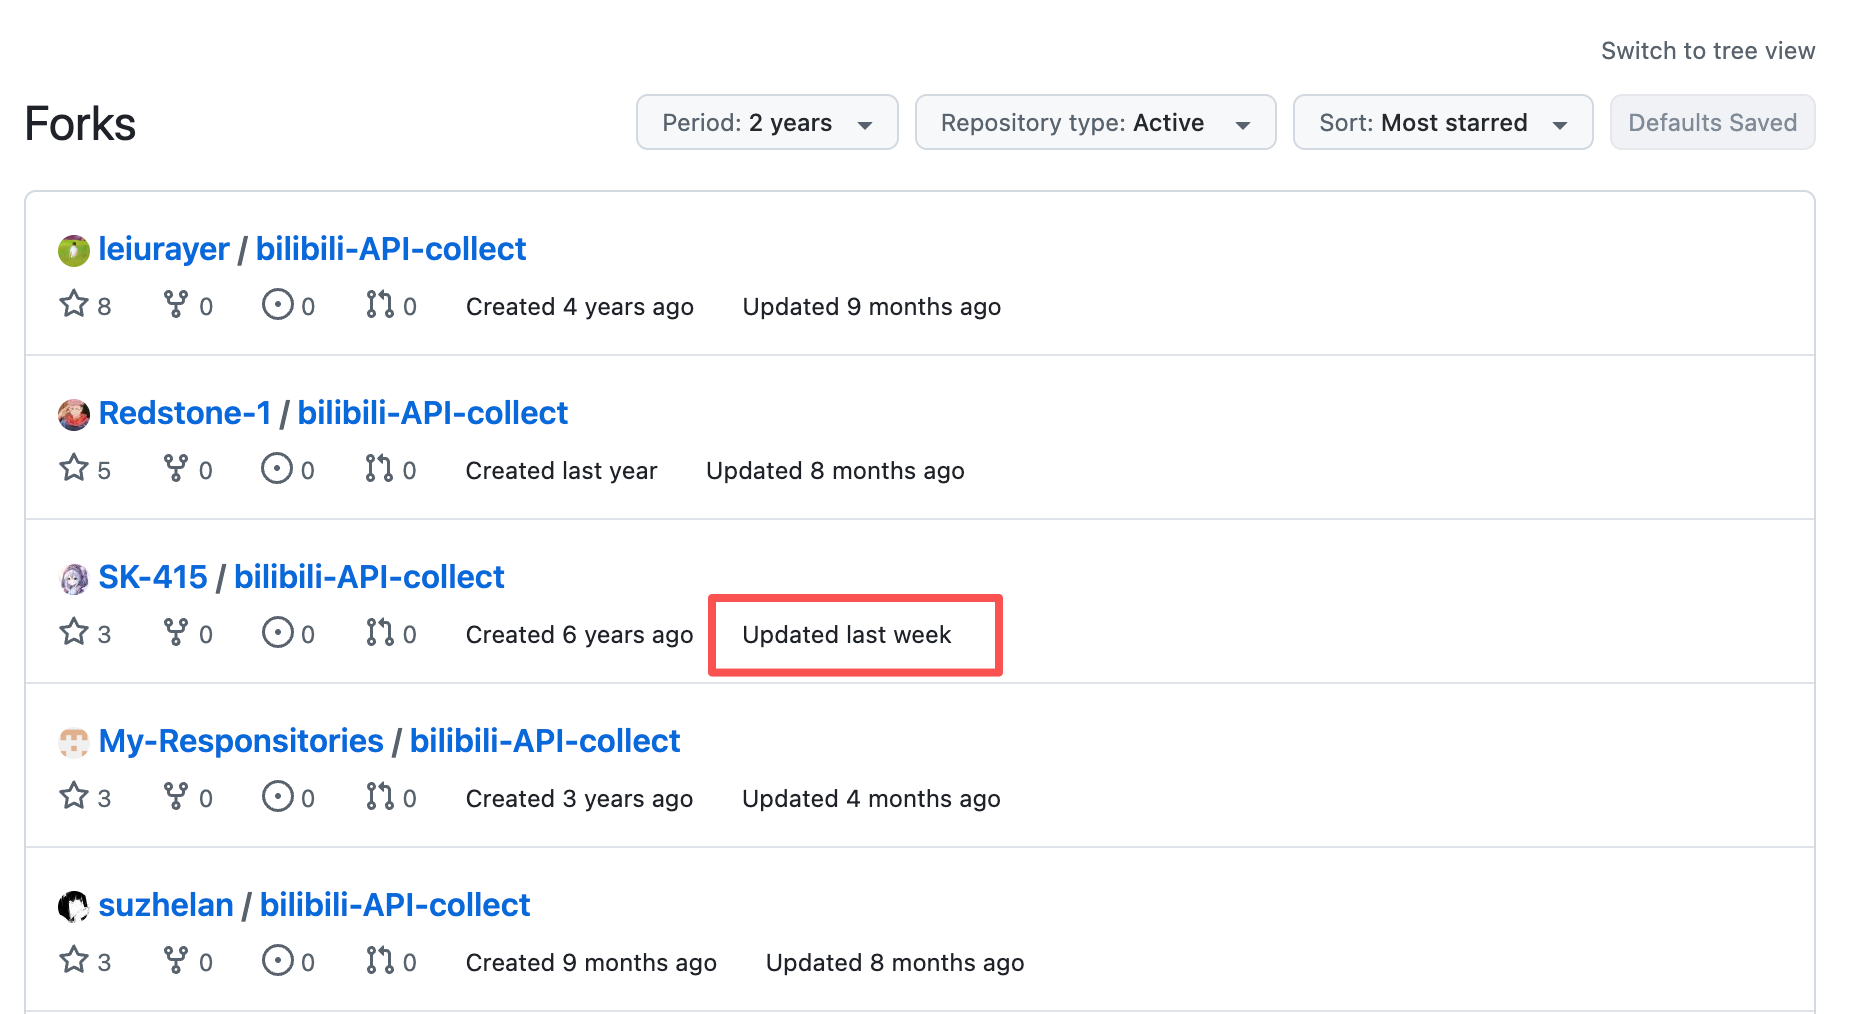Switch to tree view
Screen dimensions: 1856x1014
[x=1707, y=51]
